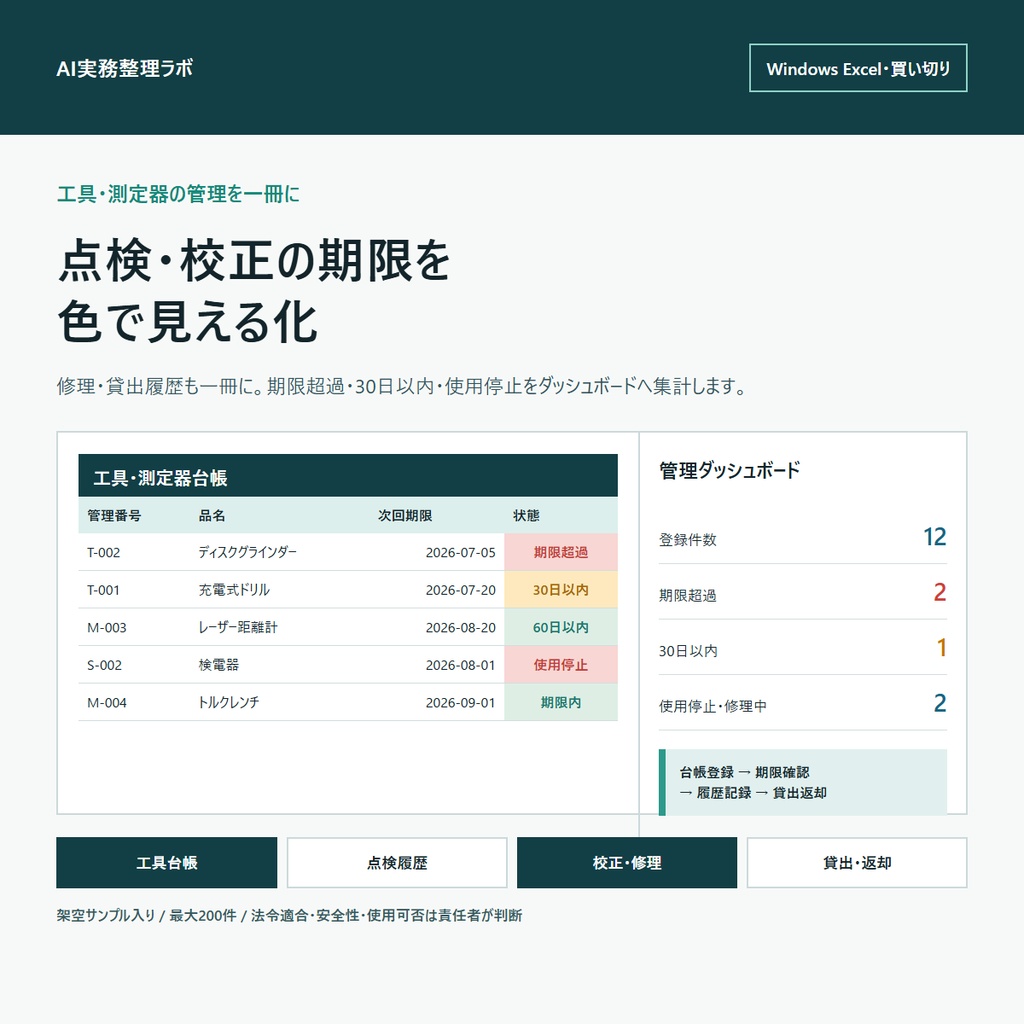Screen dimensions: 1024x1024
Task: Click the 使用停止・修理中 dashboard label
Action: coord(712,706)
